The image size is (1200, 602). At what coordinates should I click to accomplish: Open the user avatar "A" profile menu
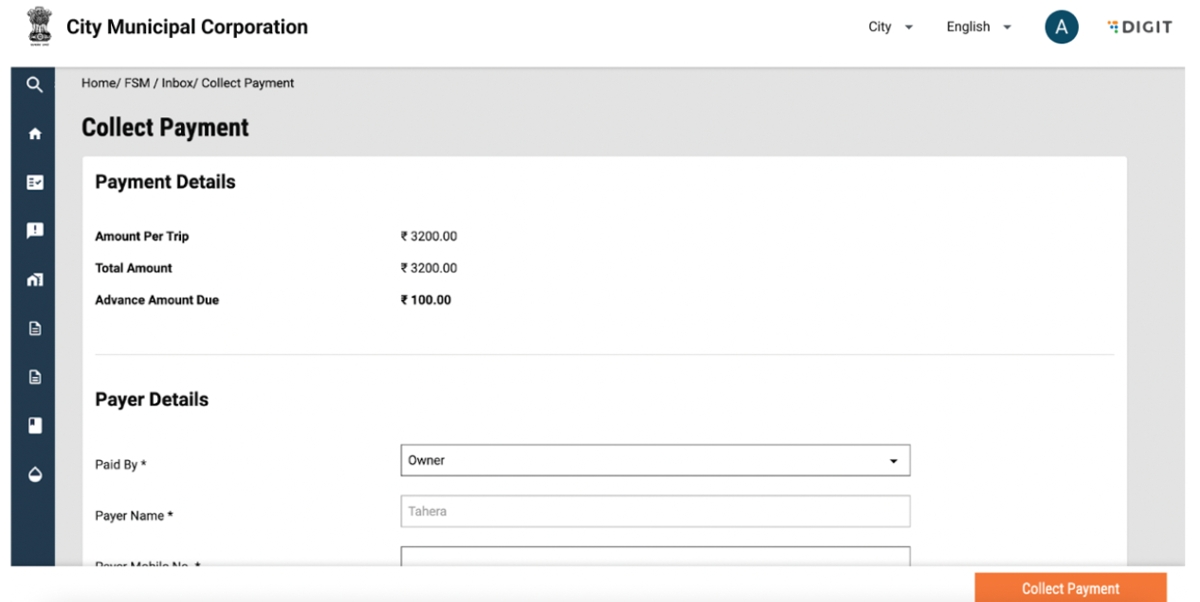(1061, 27)
